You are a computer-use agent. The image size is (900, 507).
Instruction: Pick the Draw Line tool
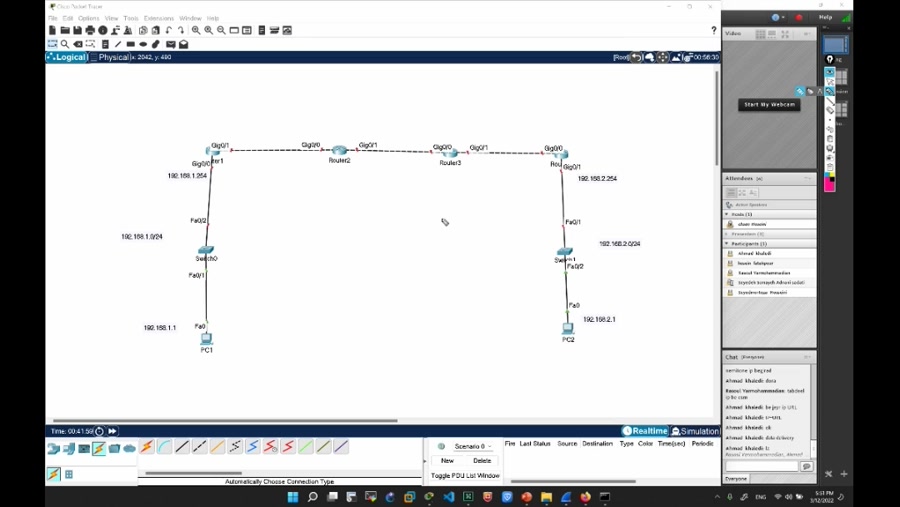click(x=118, y=44)
